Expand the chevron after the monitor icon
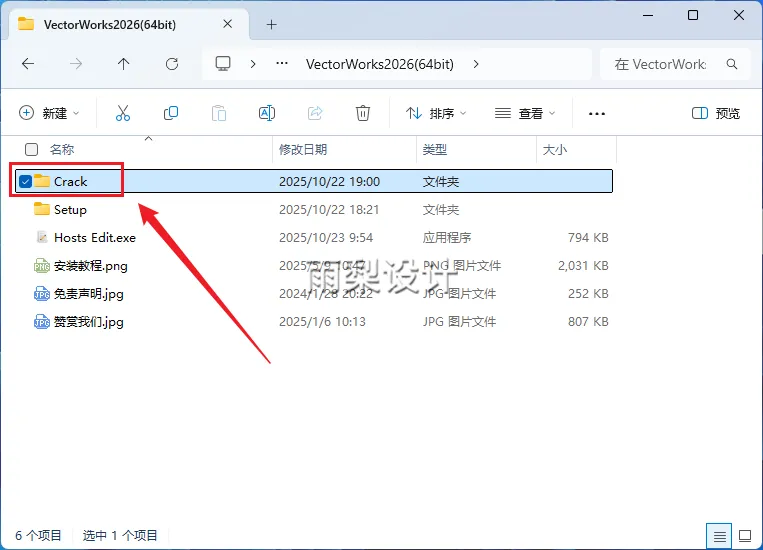Image resolution: width=763 pixels, height=550 pixels. click(x=253, y=64)
